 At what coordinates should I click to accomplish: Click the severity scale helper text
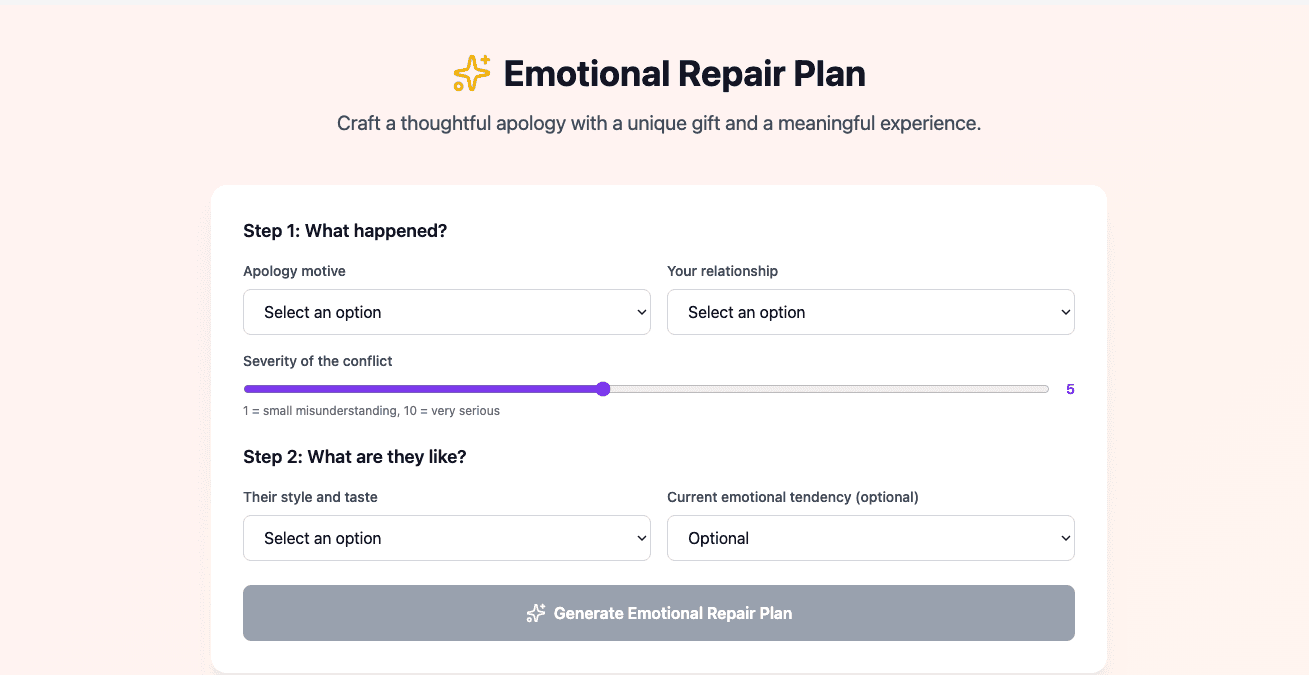pos(371,410)
